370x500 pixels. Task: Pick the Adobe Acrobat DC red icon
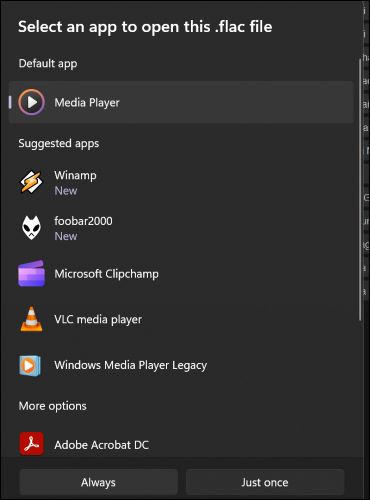[x=31, y=444]
